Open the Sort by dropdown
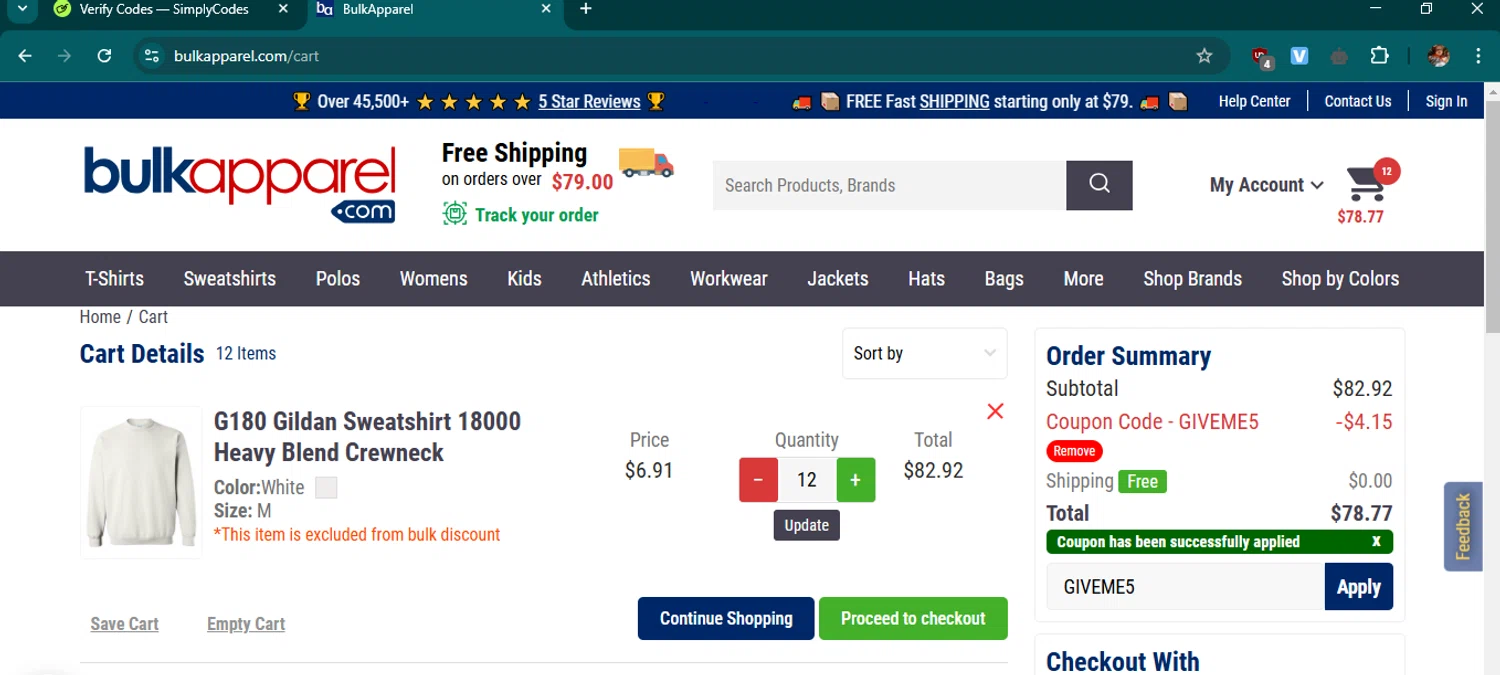Viewport: 1500px width, 675px height. coord(924,353)
